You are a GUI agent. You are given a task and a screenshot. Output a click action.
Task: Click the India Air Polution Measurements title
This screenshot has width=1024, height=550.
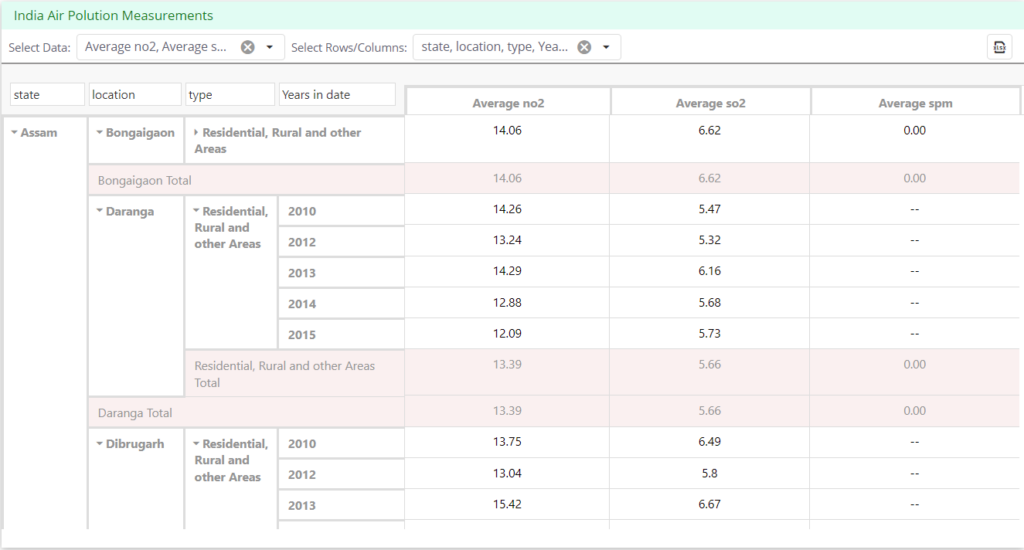(x=113, y=16)
